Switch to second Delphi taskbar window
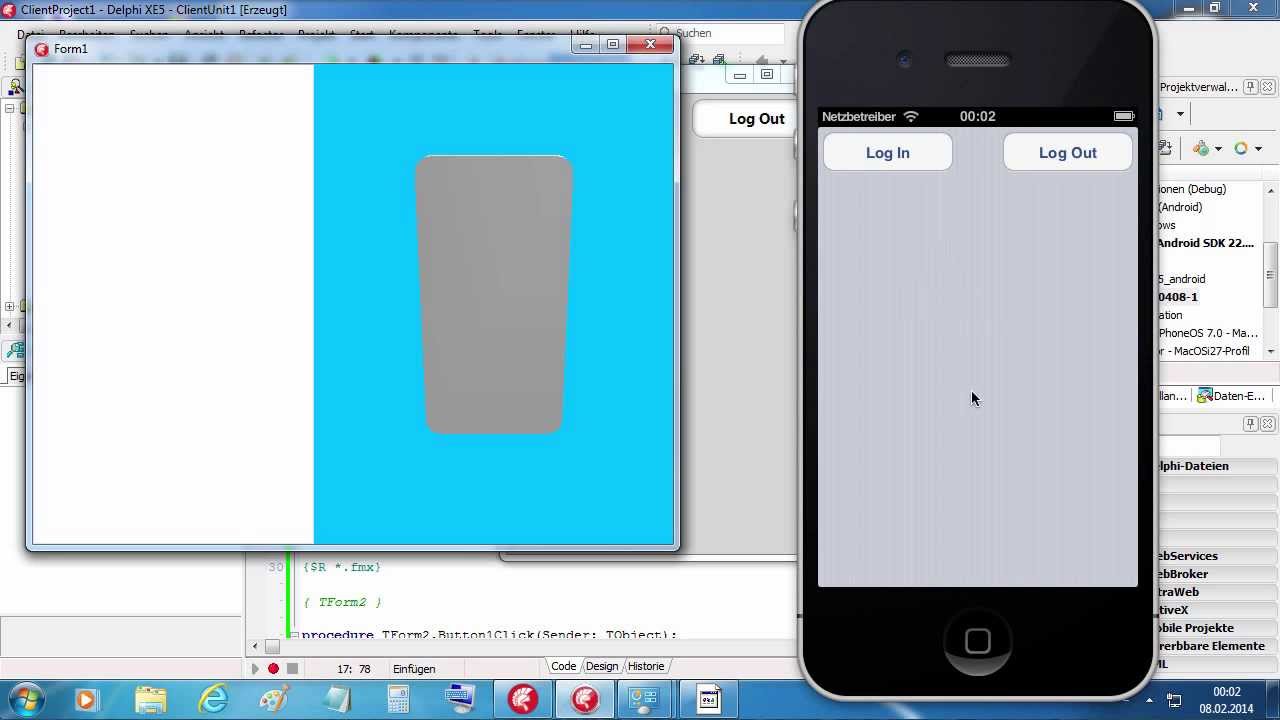Image resolution: width=1280 pixels, height=720 pixels. click(585, 700)
